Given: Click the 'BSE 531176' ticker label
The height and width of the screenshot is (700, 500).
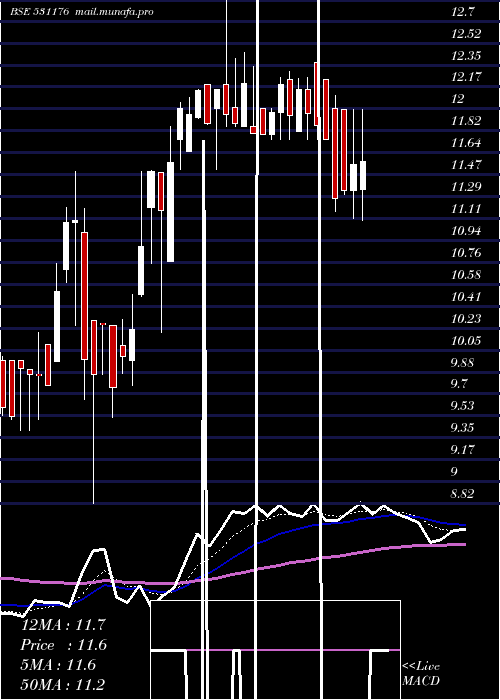Looking at the screenshot, I should [x=40, y=12].
